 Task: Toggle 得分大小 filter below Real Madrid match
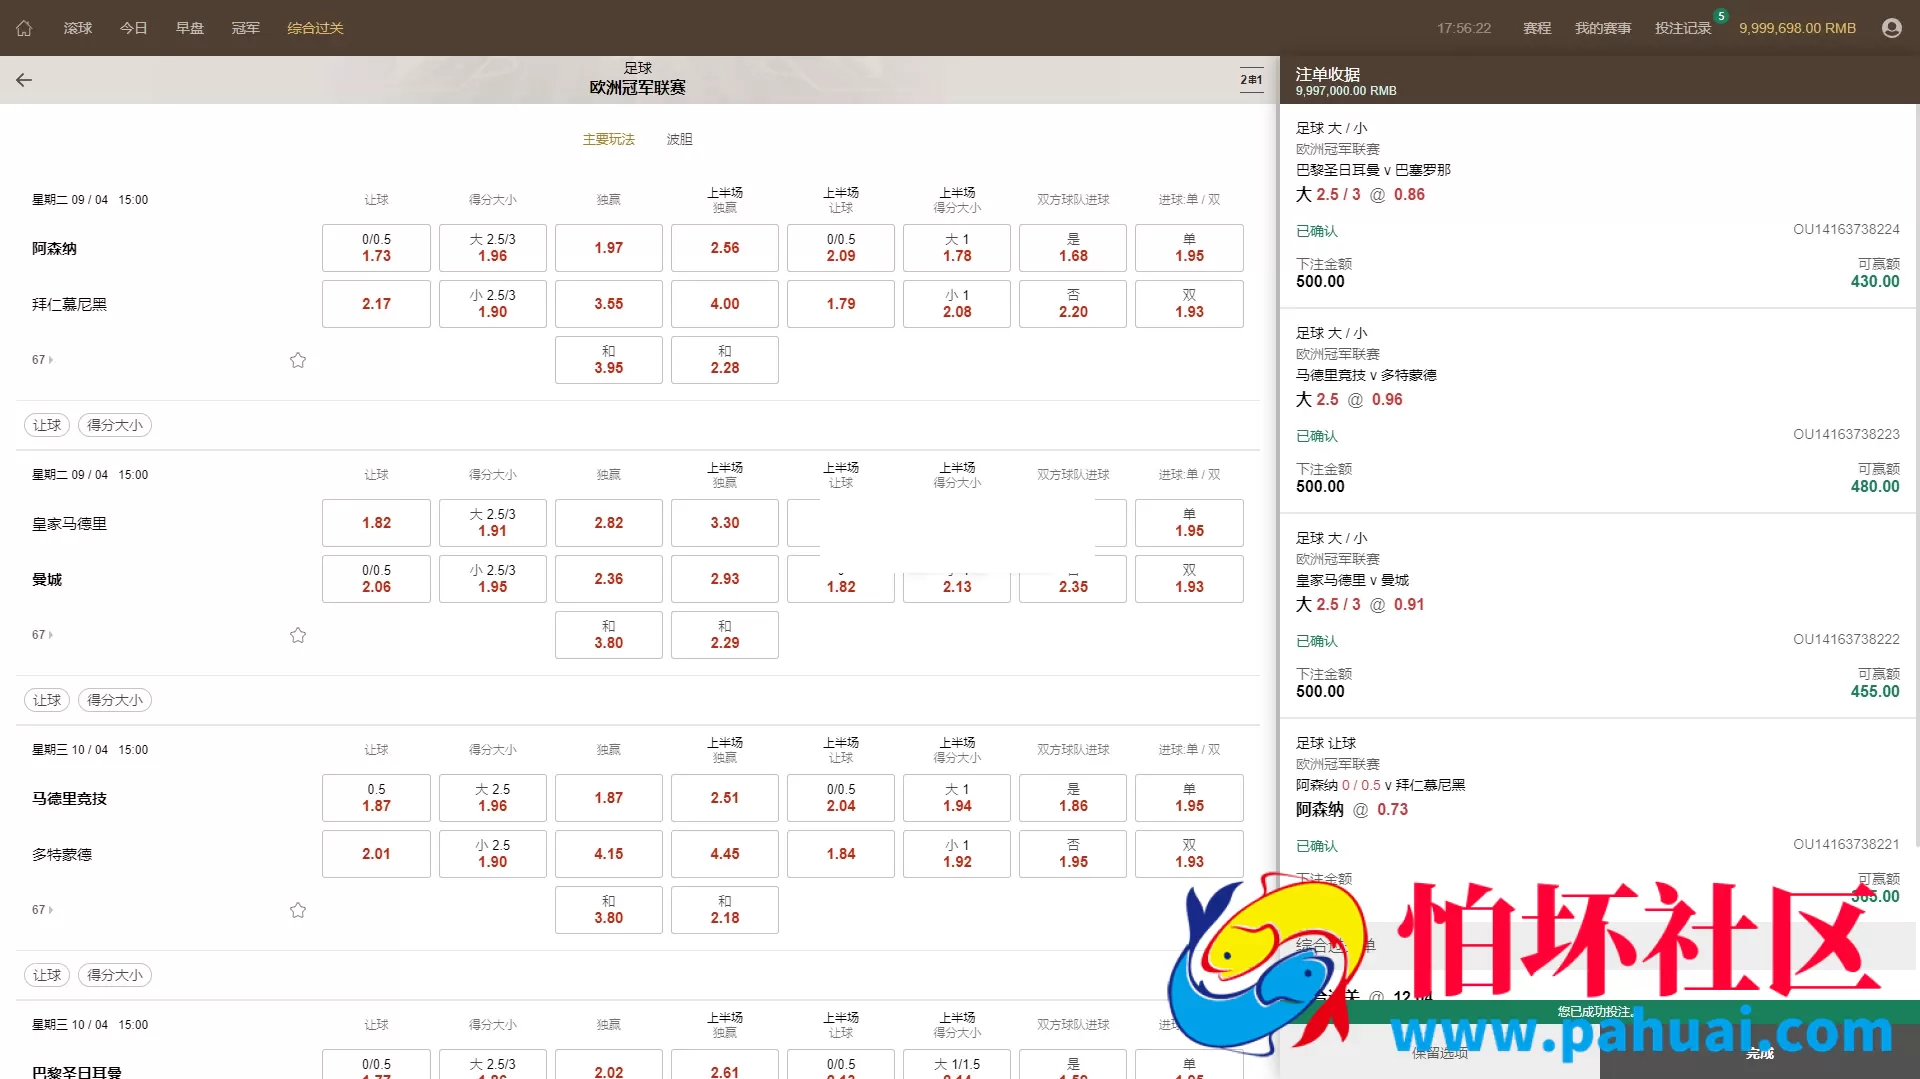coord(115,700)
